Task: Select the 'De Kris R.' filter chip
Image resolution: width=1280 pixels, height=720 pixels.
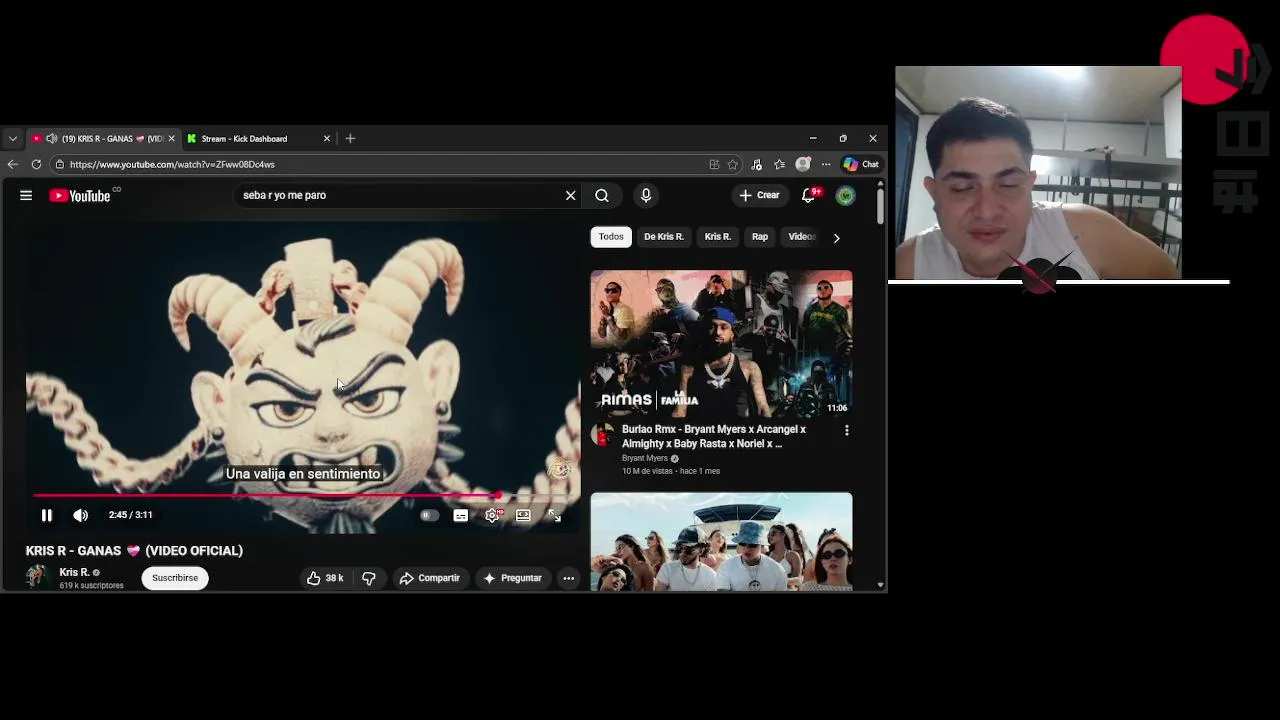Action: point(664,237)
